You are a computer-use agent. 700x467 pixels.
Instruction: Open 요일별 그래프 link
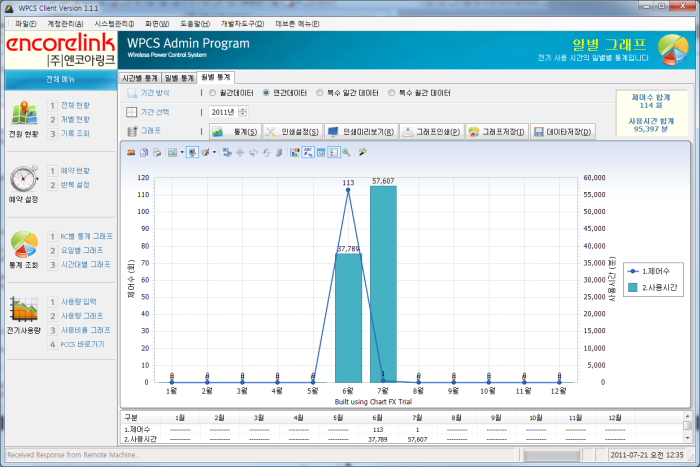(x=82, y=250)
